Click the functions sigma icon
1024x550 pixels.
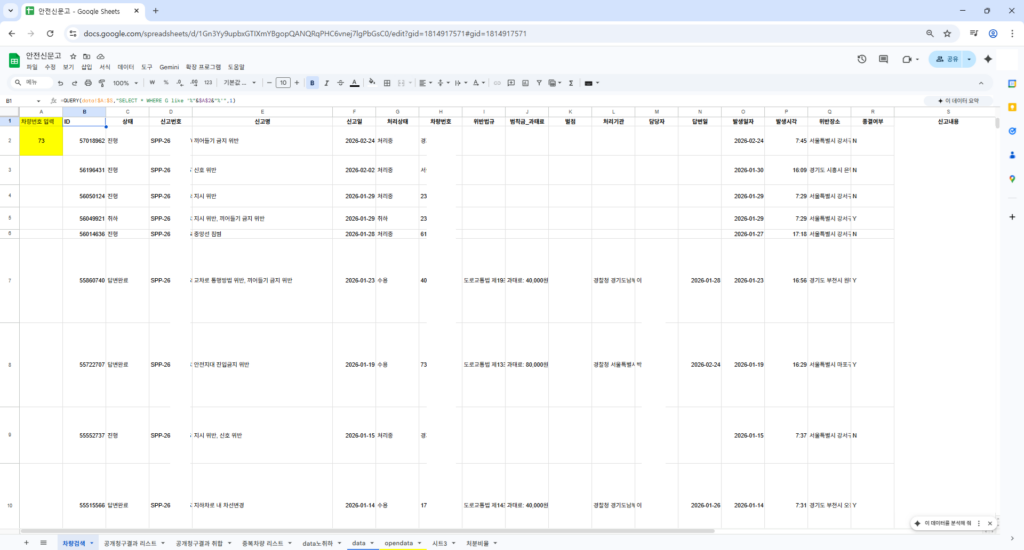pos(570,82)
